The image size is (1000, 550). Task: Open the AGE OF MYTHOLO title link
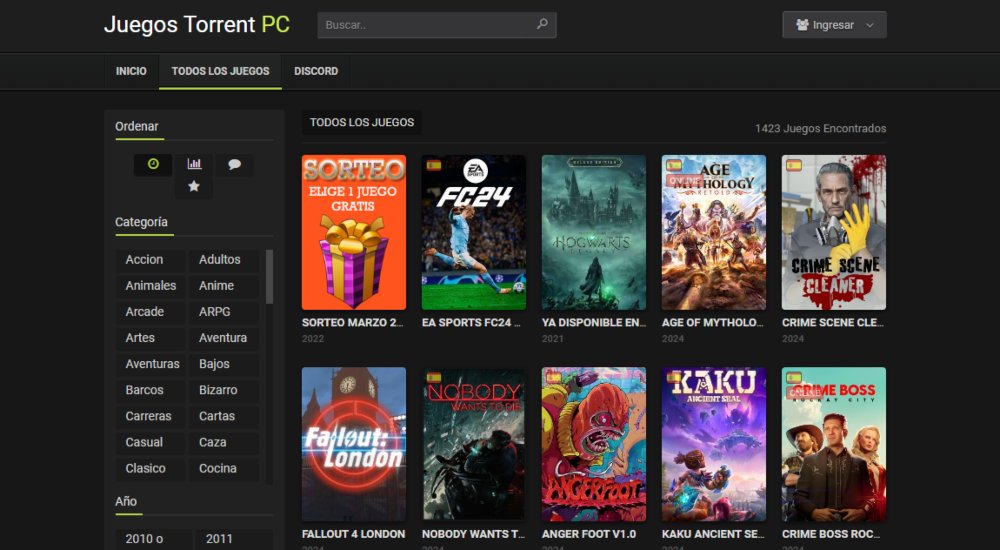pyautogui.click(x=712, y=323)
